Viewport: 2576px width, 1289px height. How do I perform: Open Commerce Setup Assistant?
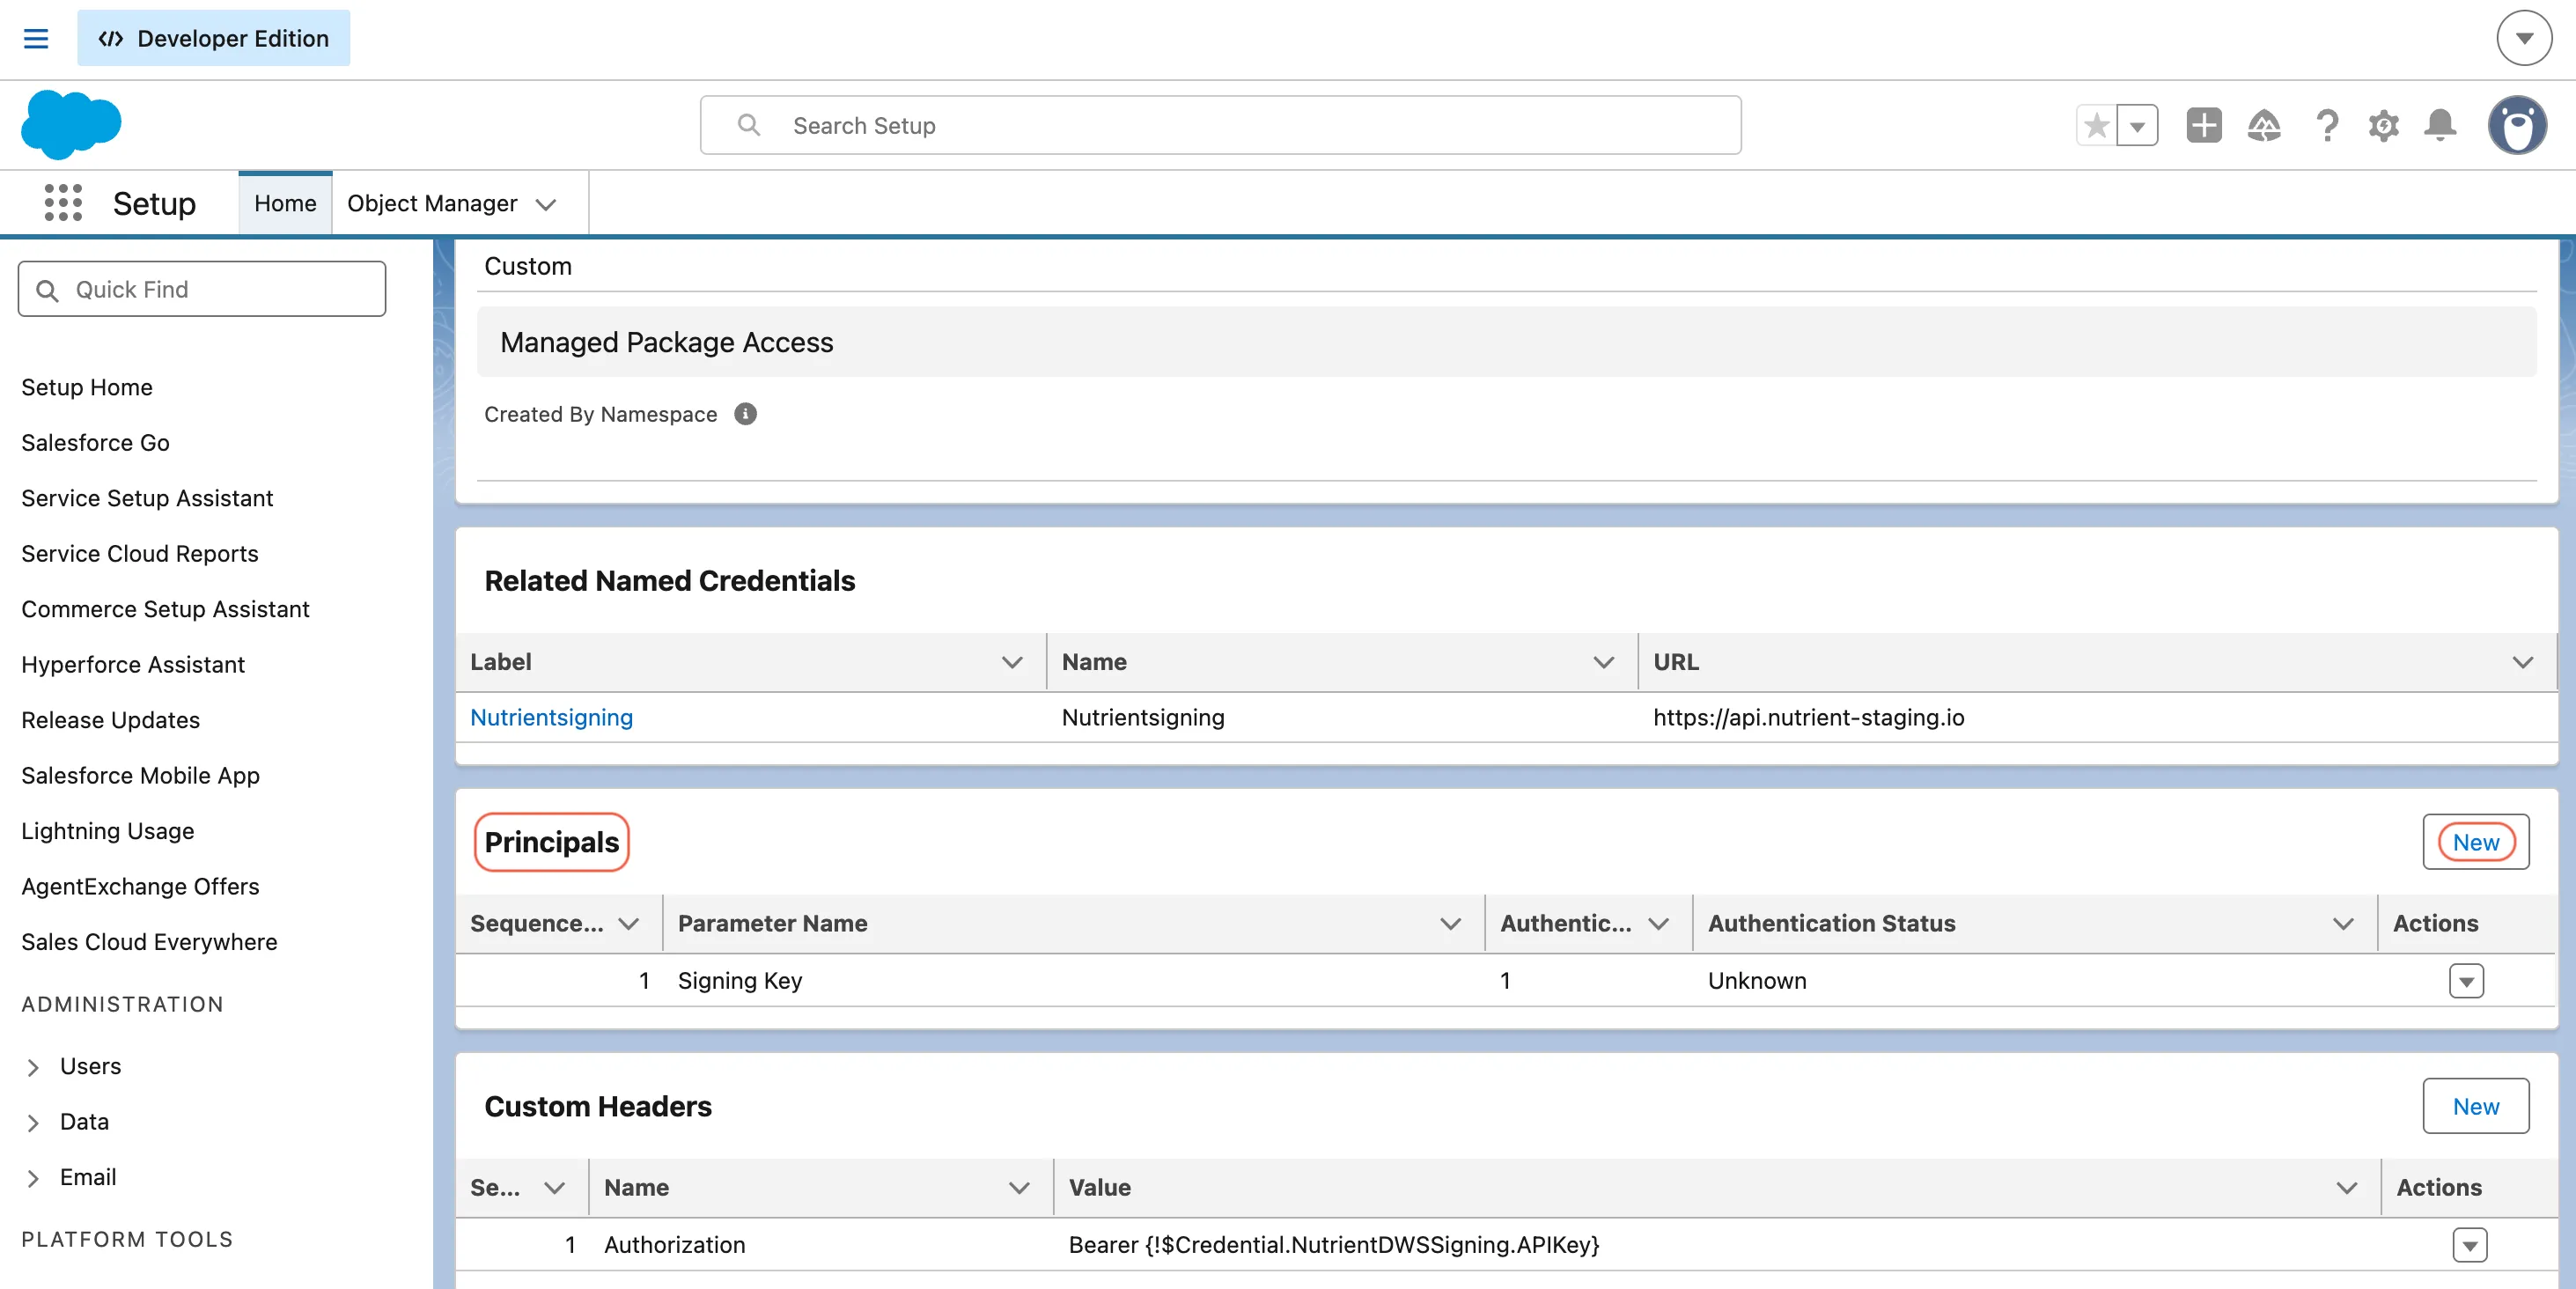[x=165, y=609]
